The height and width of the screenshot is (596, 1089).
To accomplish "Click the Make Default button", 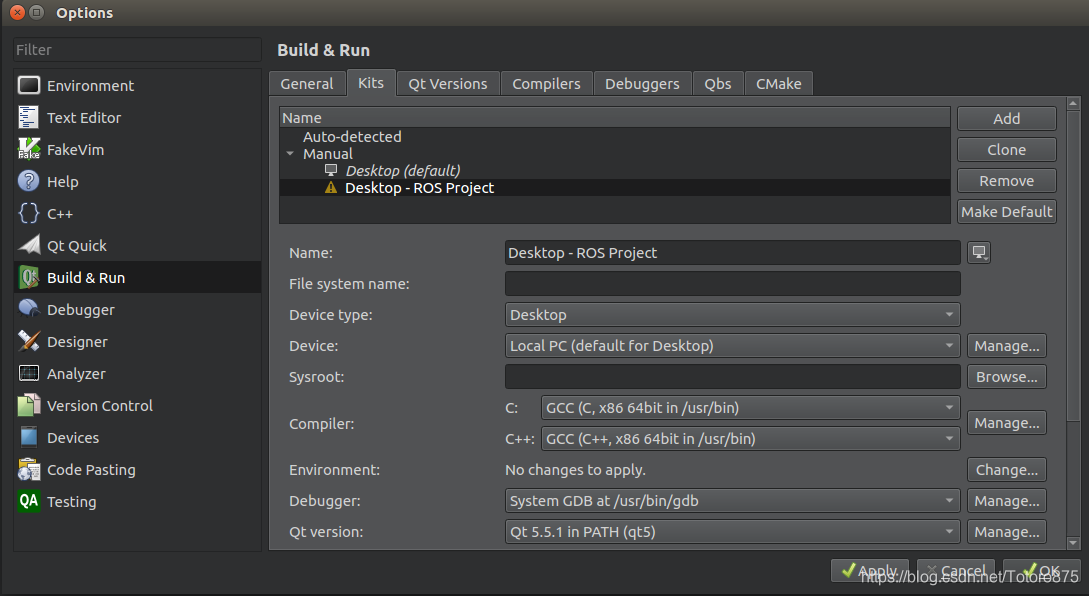I will pyautogui.click(x=1006, y=211).
